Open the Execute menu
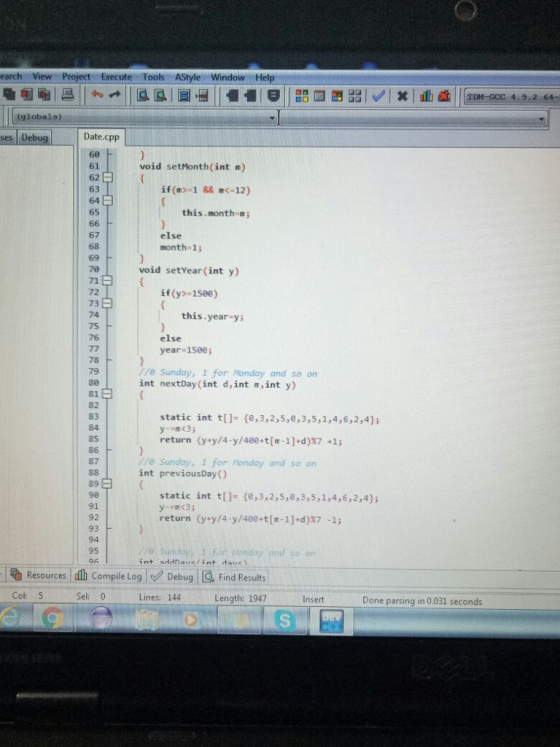560x747 pixels. click(116, 77)
